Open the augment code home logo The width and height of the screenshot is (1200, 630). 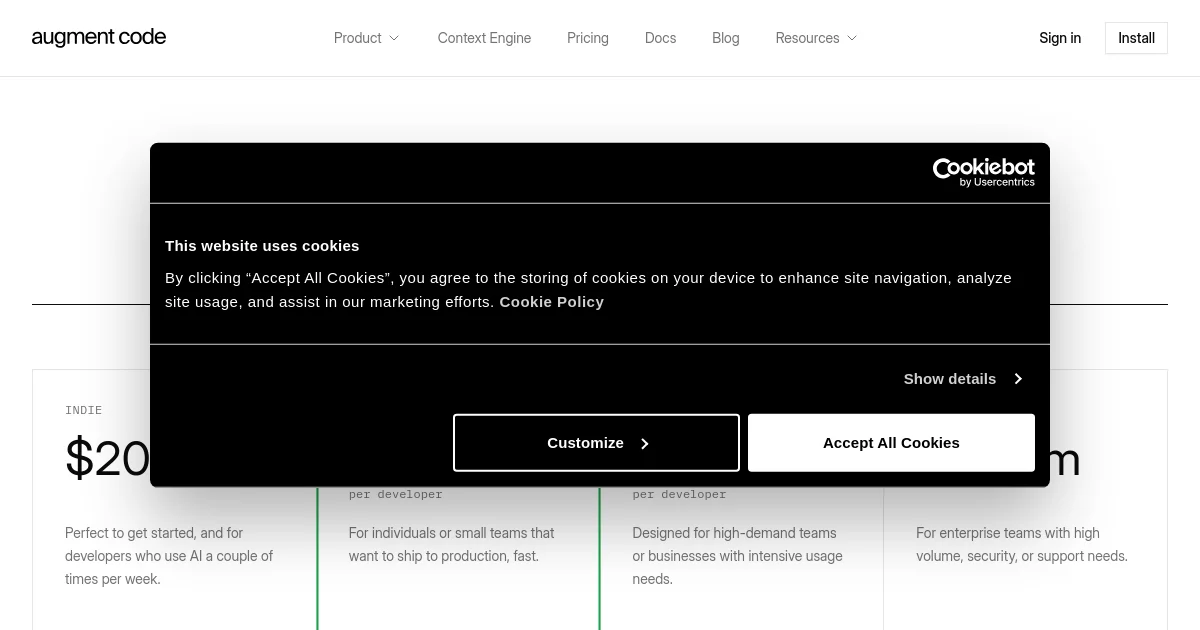(x=99, y=38)
